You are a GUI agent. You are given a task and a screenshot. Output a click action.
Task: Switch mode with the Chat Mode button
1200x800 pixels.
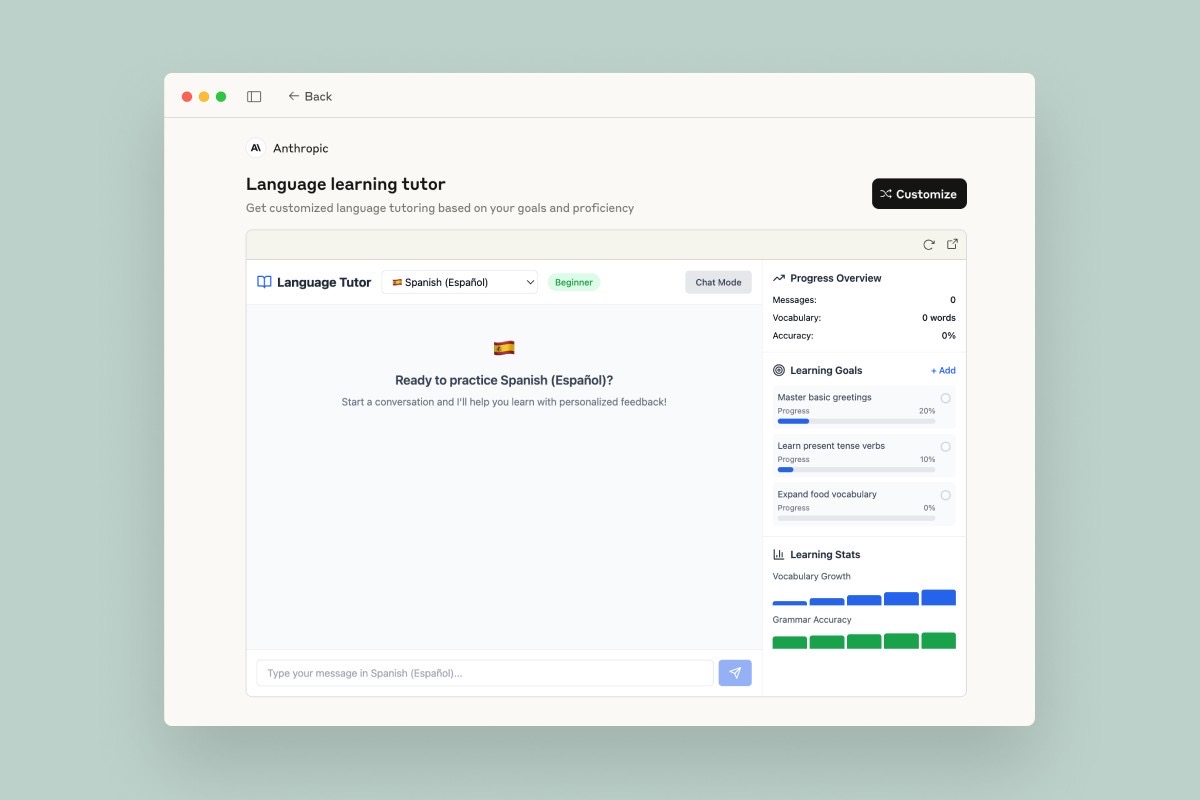tap(718, 282)
